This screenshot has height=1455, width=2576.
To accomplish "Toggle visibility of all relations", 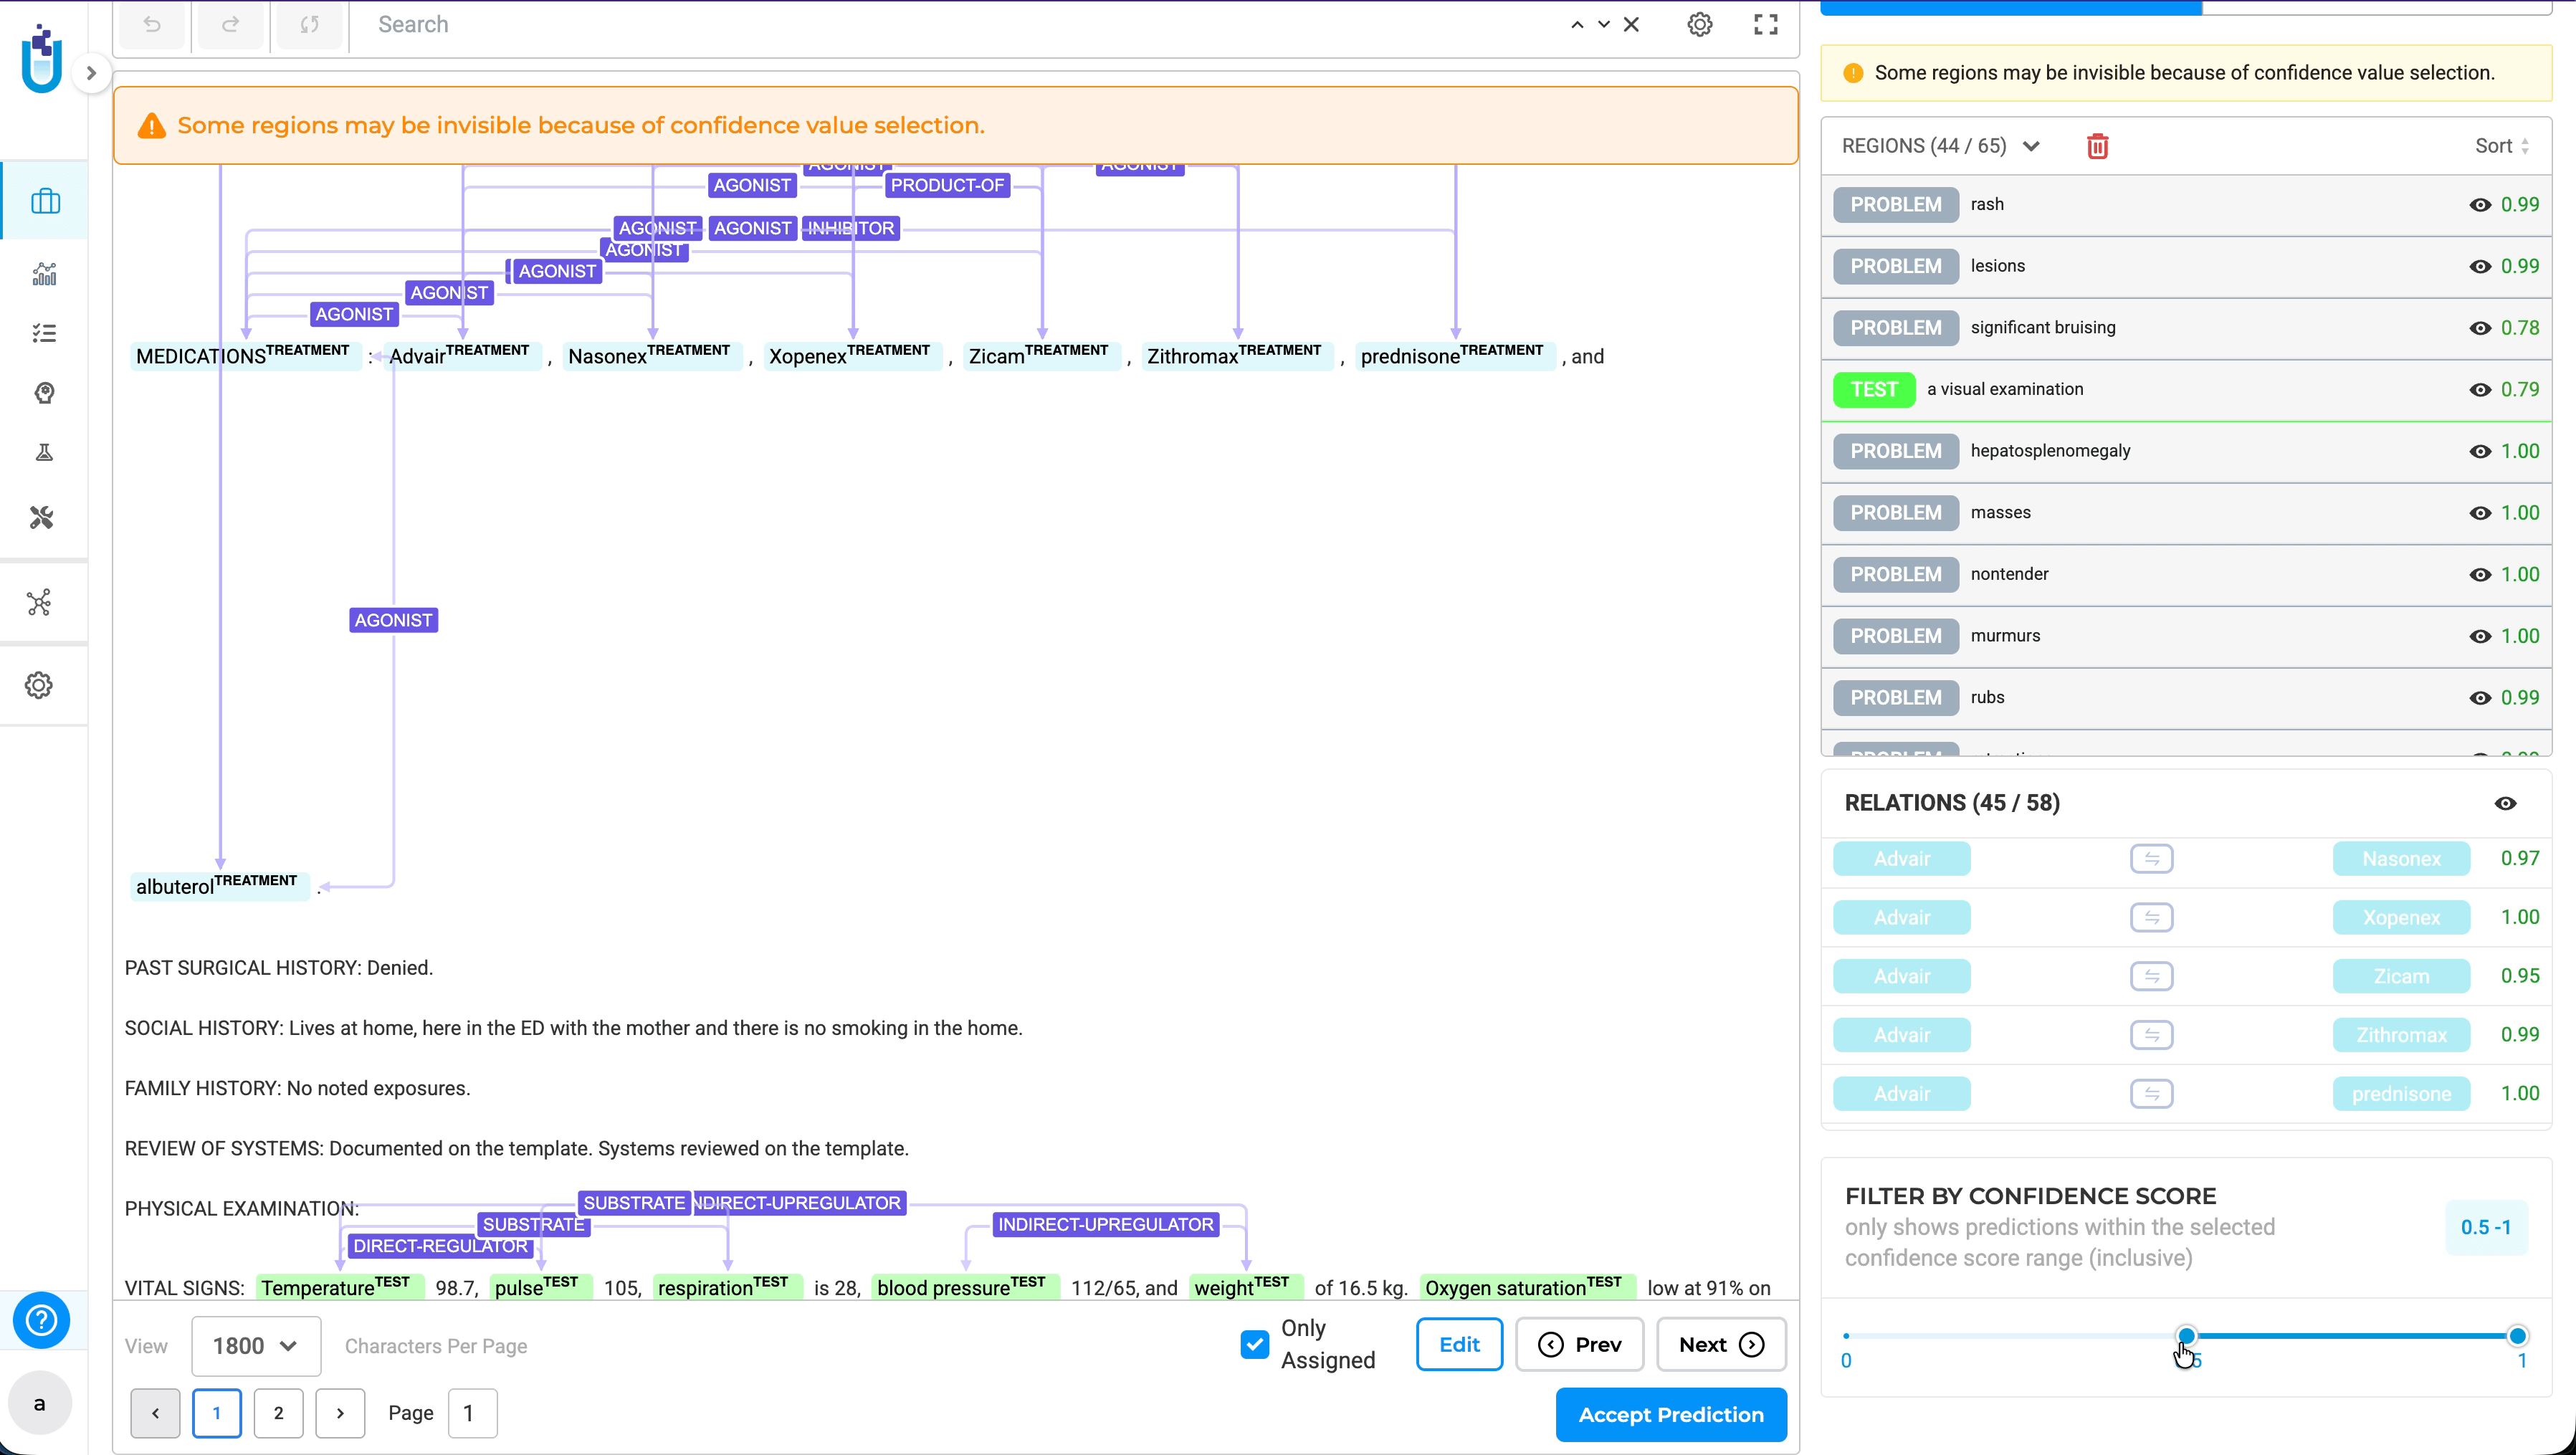I will (x=2504, y=803).
